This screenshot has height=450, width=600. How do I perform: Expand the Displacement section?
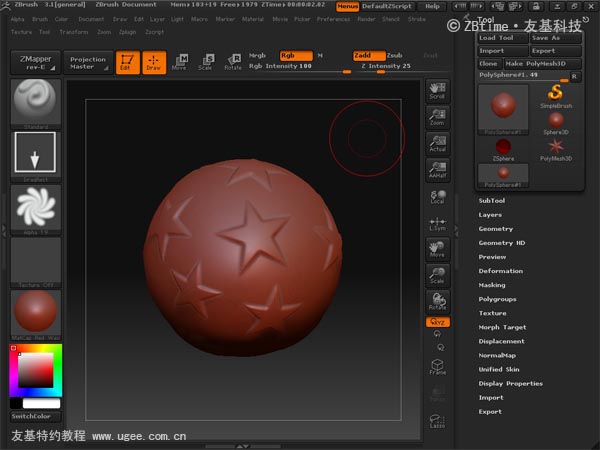501,341
